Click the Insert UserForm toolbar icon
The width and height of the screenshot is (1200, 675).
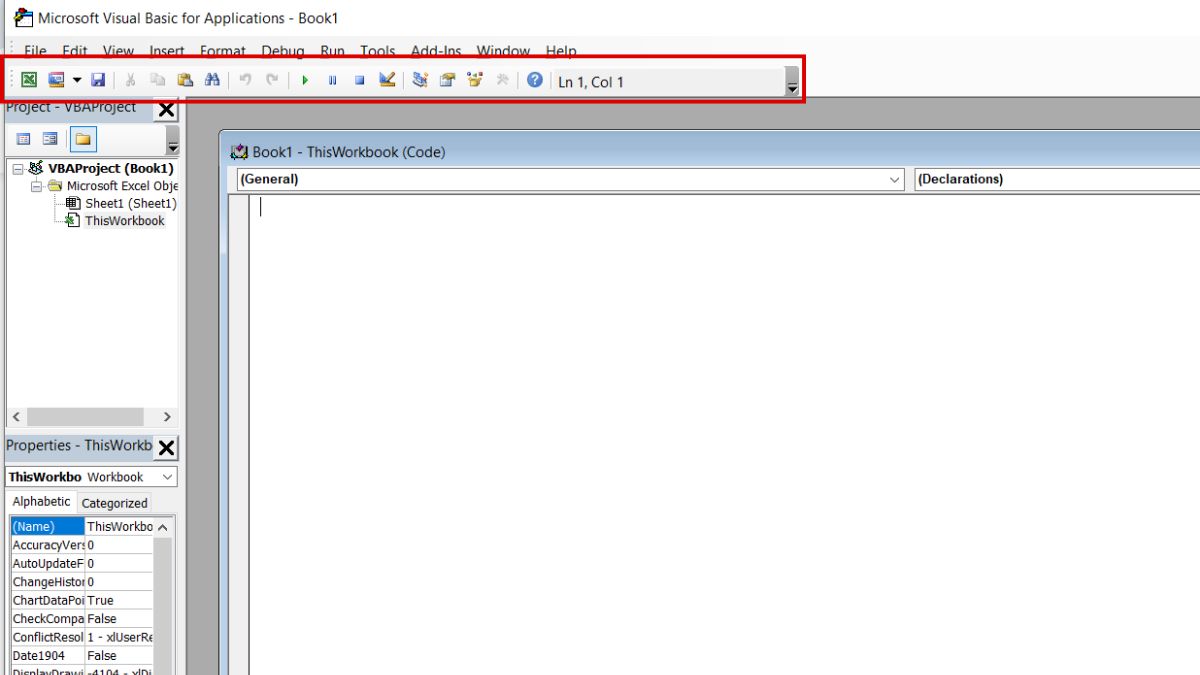click(56, 81)
